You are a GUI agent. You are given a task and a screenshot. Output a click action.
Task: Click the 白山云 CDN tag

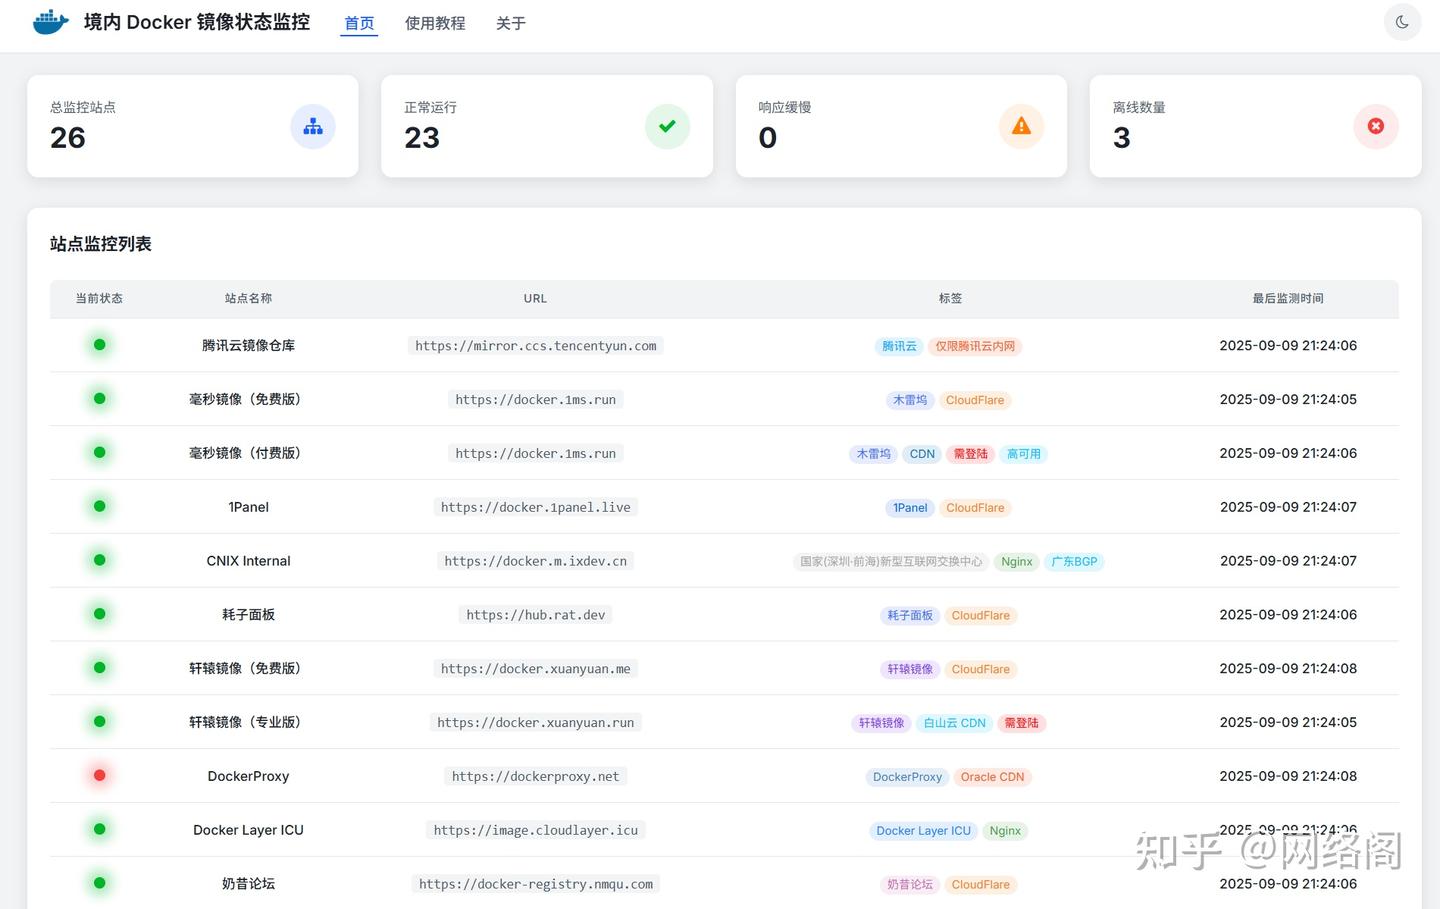(955, 723)
